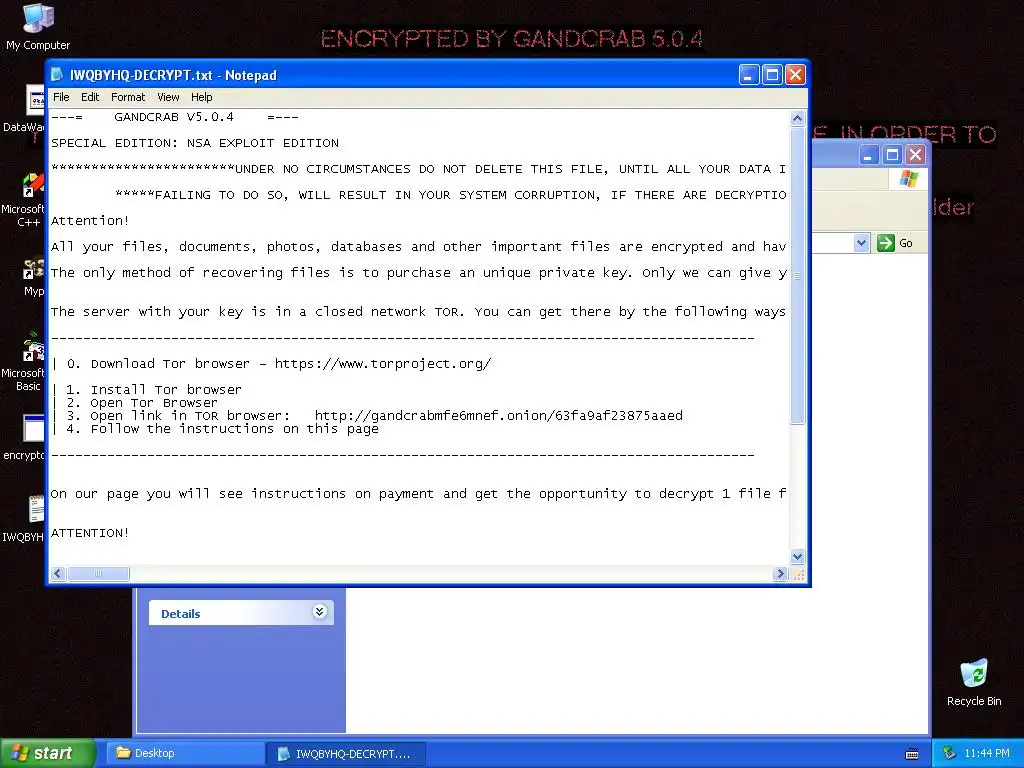Click the Details panel header
The image size is (1024, 768).
[x=241, y=613]
